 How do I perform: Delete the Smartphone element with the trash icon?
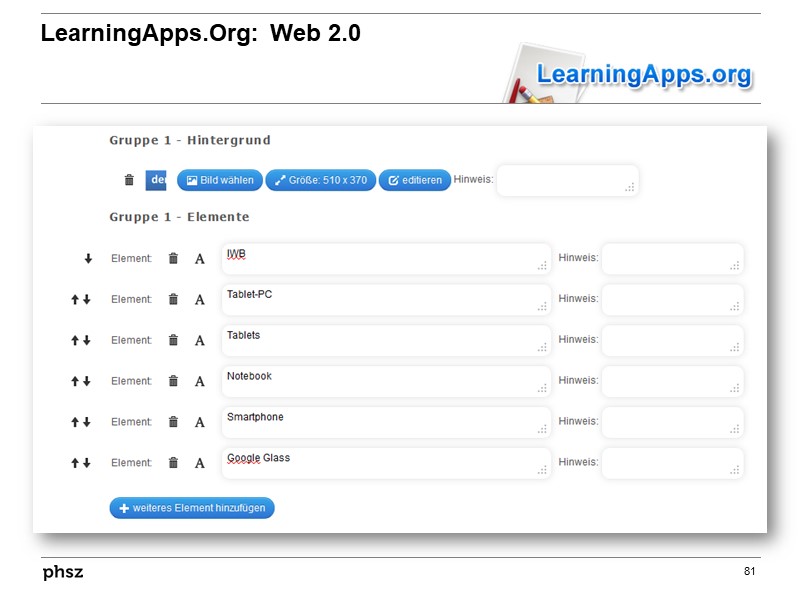point(170,421)
